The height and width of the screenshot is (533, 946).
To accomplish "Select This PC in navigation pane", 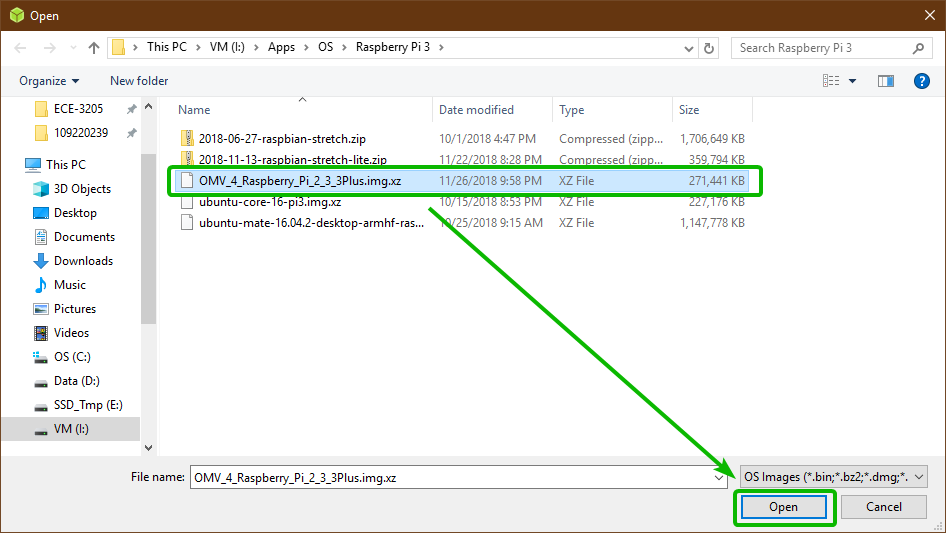I will point(66,165).
